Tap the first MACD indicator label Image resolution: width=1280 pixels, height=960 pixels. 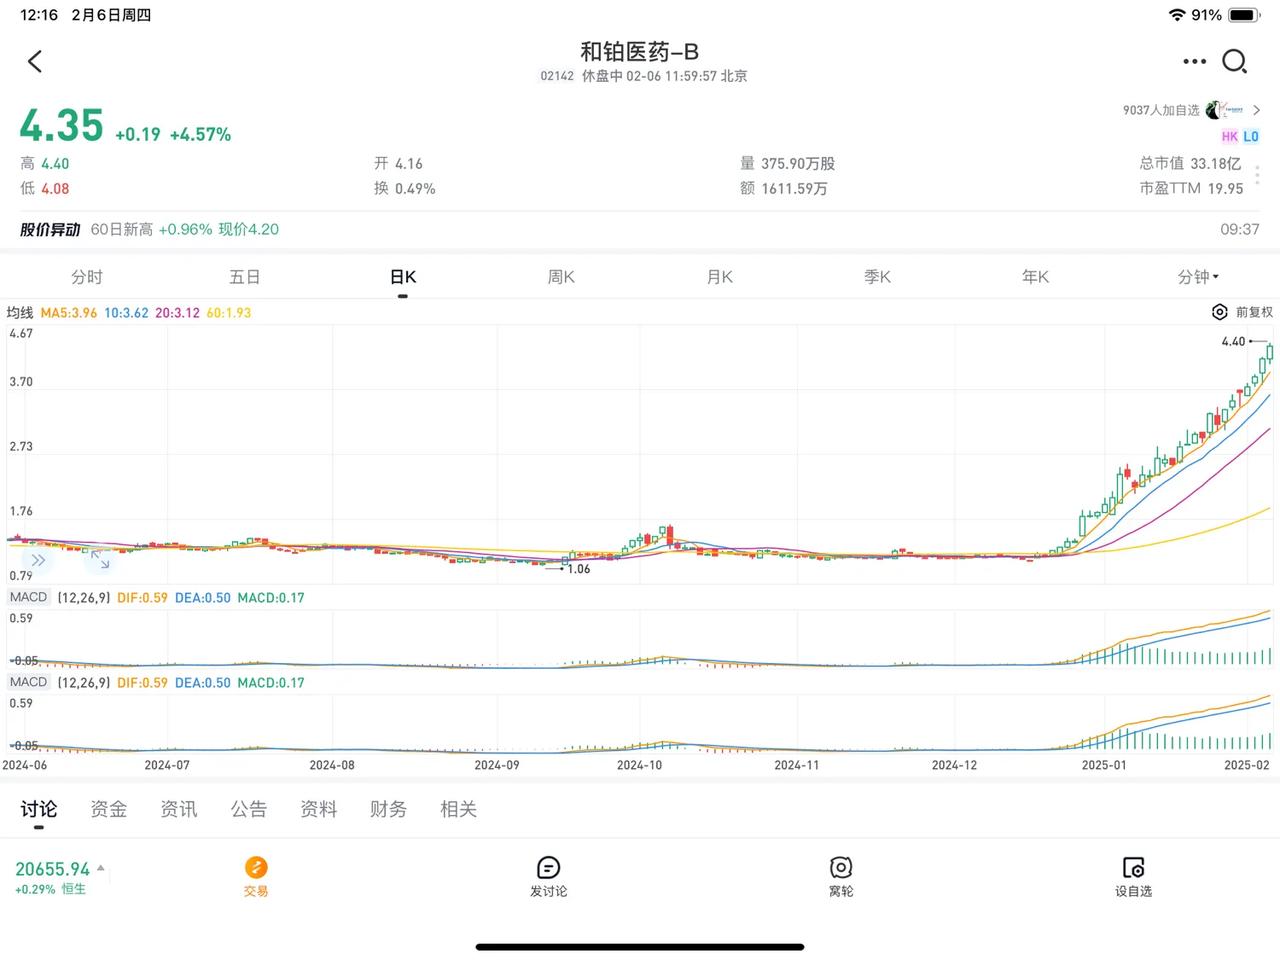[x=28, y=597]
